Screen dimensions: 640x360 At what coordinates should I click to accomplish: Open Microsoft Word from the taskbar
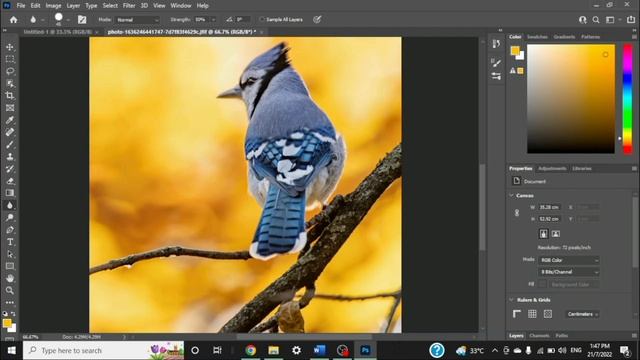point(320,350)
